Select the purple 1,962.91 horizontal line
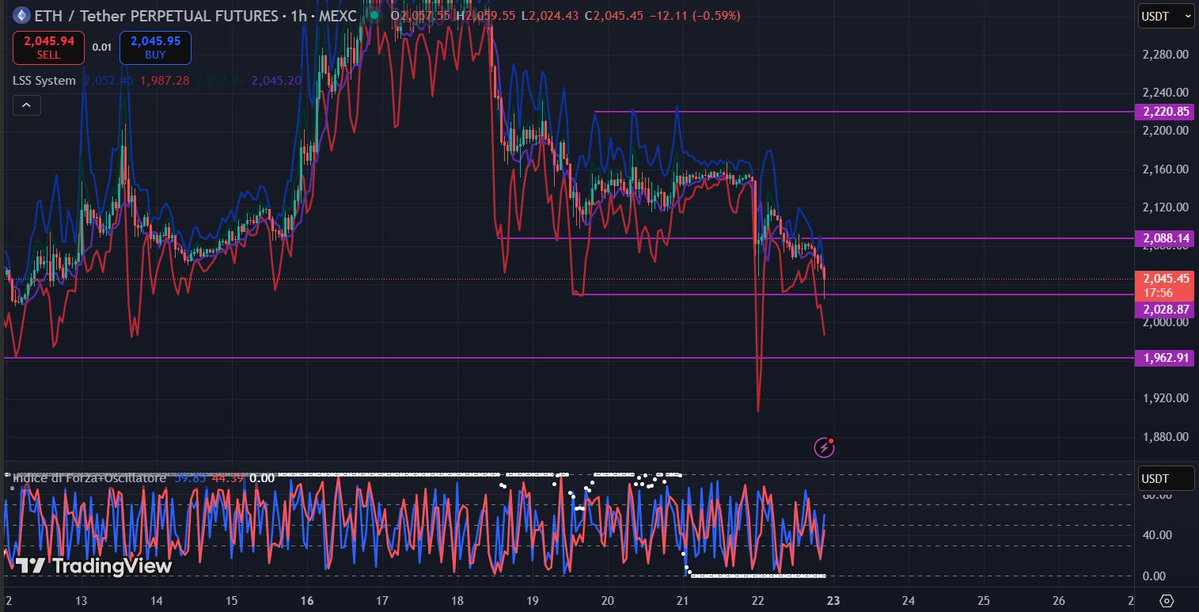Viewport: 1199px width, 612px height. point(568,357)
